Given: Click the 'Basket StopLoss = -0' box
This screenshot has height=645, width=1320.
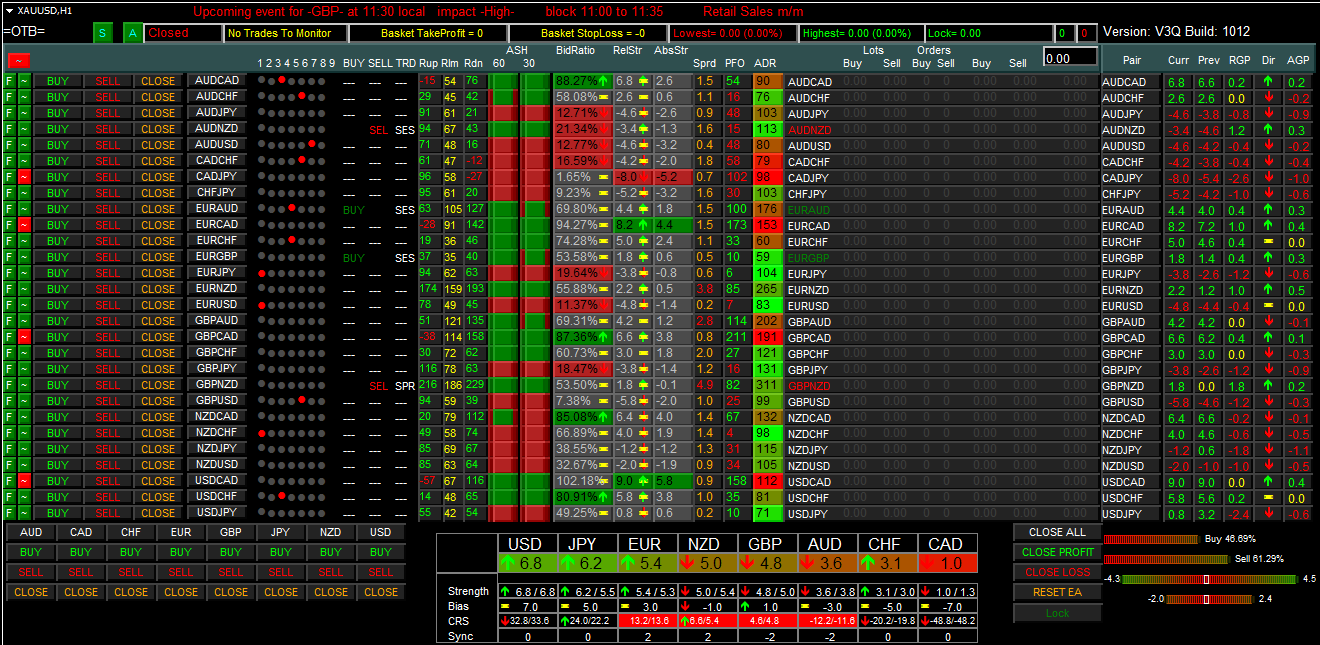Looking at the screenshot, I should click(586, 33).
